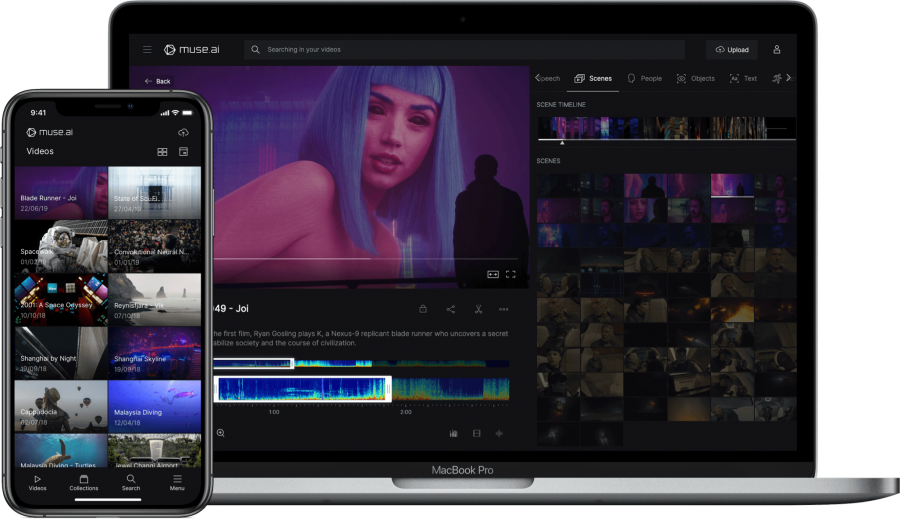The width and height of the screenshot is (900, 519).
Task: Open the user account icon on the laptop
Action: point(777,50)
